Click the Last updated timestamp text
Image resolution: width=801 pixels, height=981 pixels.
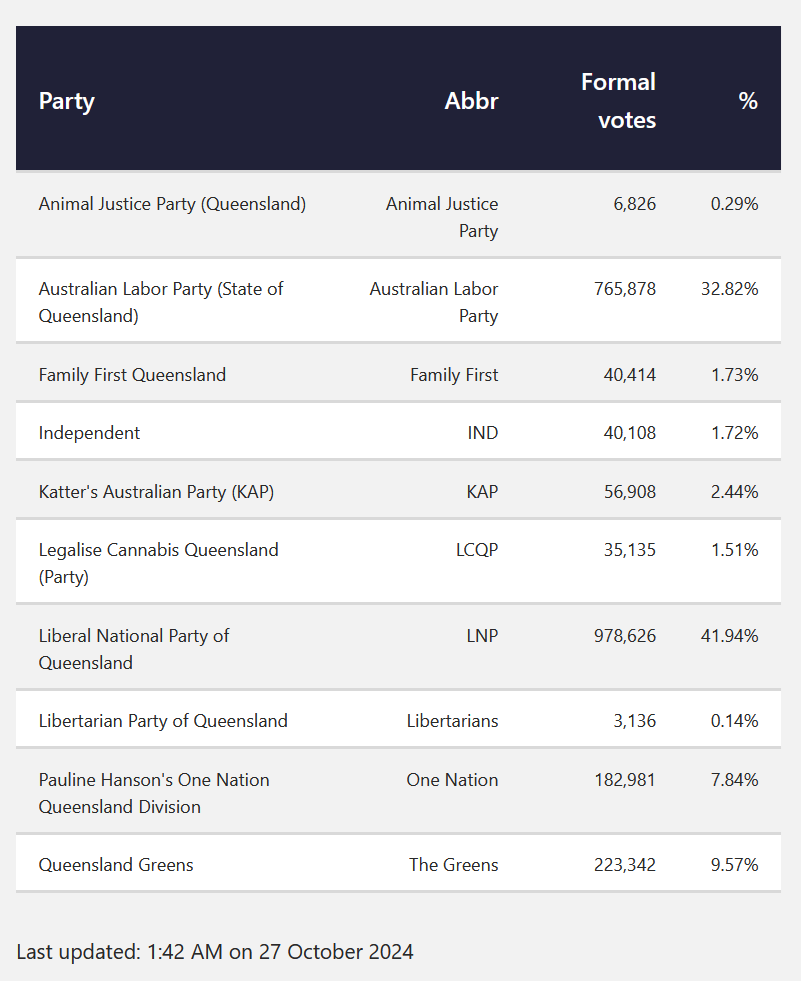215,951
